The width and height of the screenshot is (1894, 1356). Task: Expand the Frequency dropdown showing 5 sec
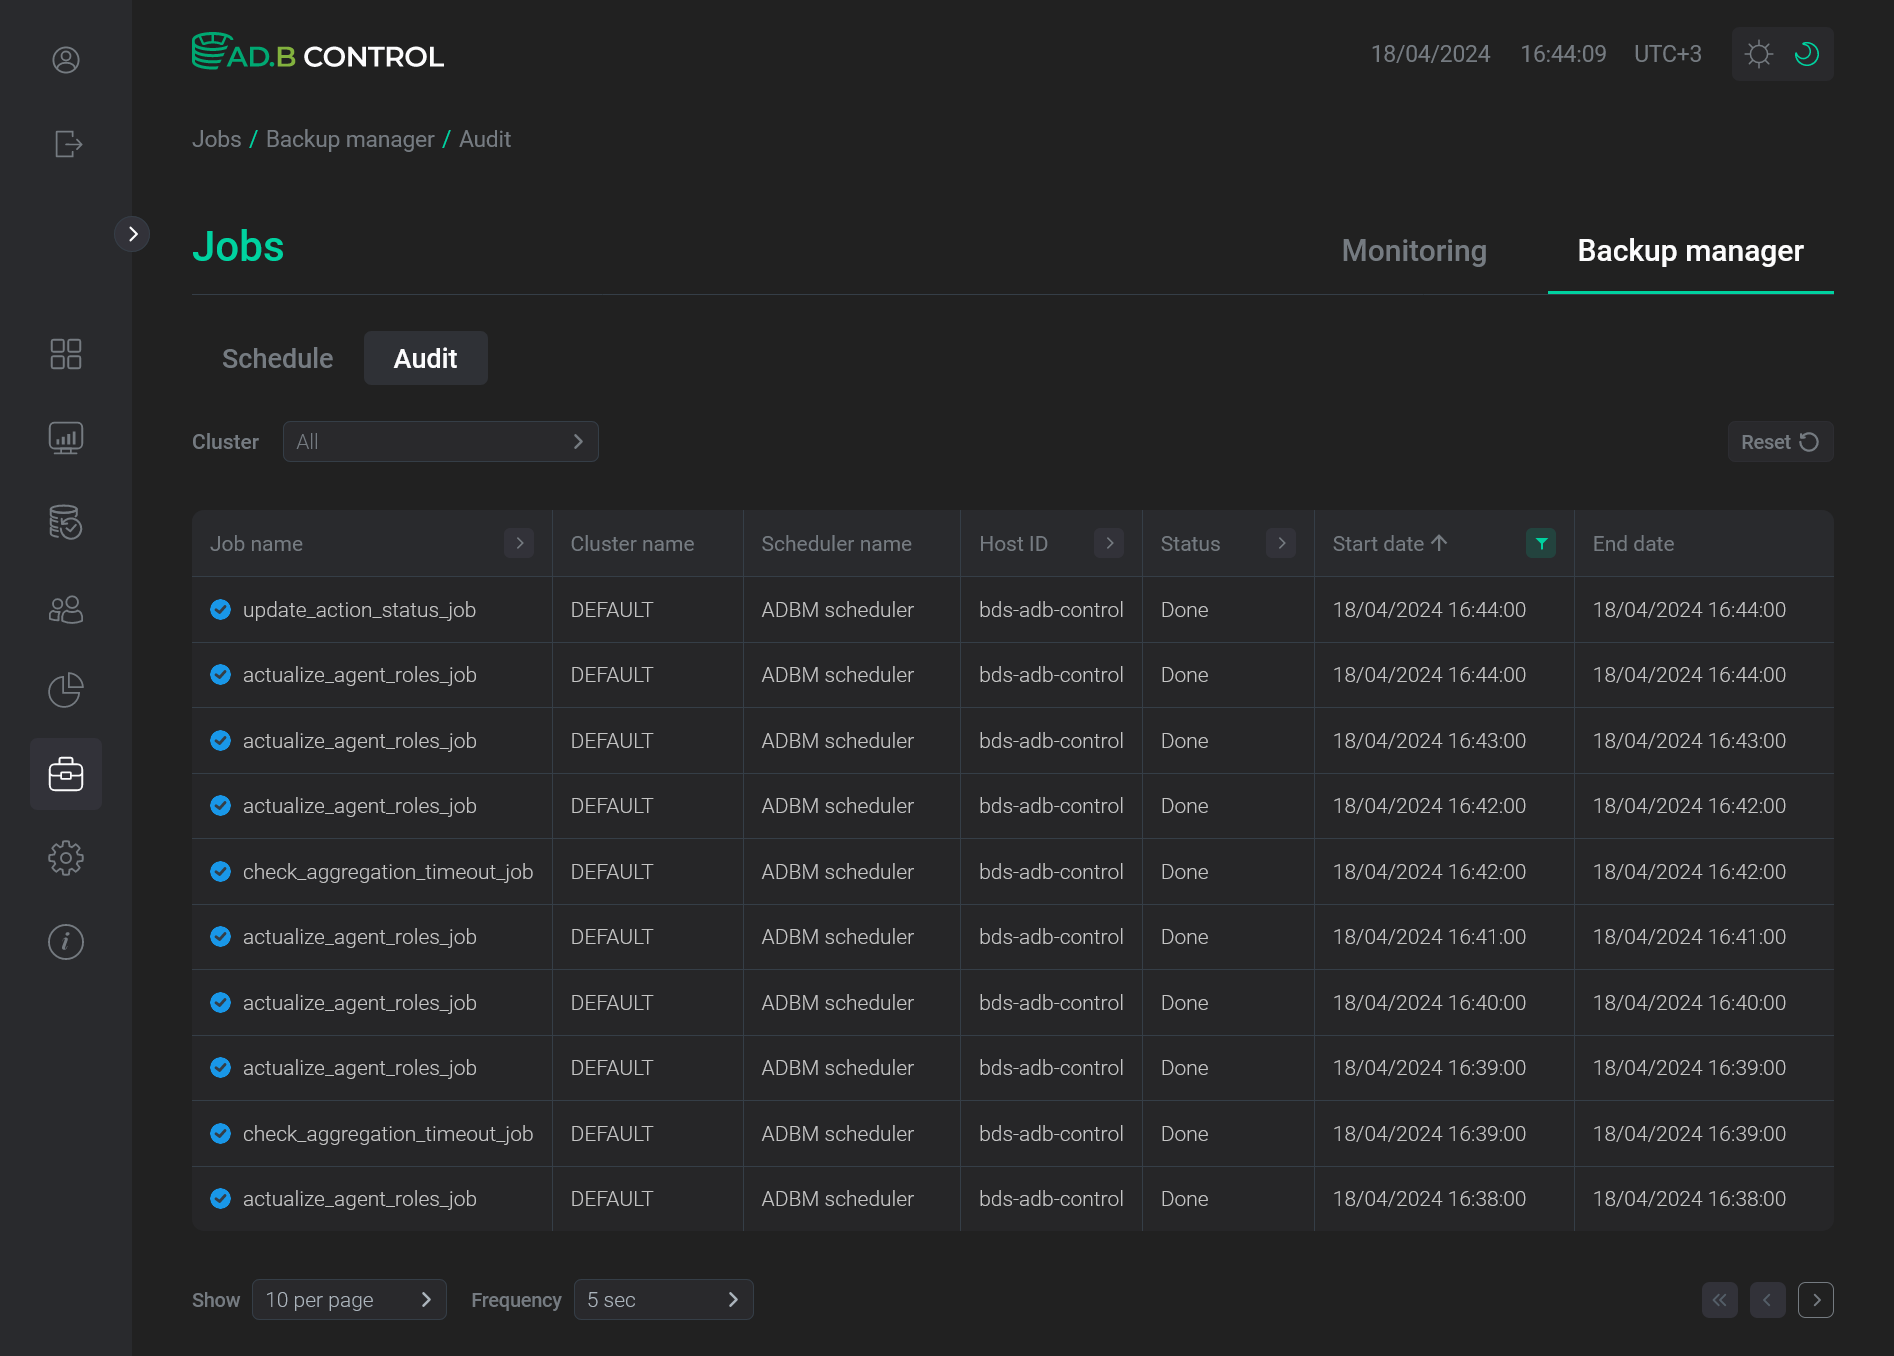pos(662,1299)
